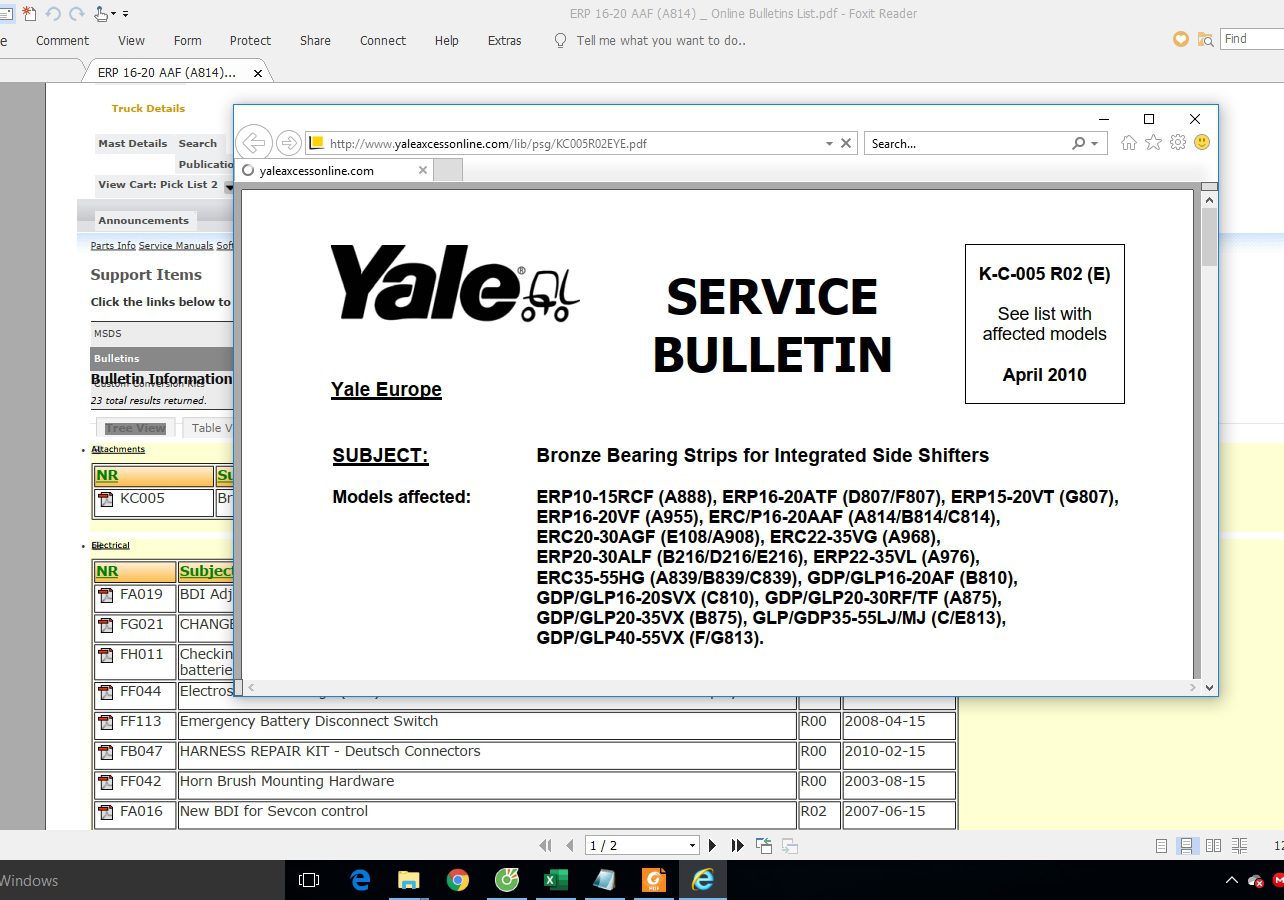
Task: Go to first page in Foxit
Action: 545,845
